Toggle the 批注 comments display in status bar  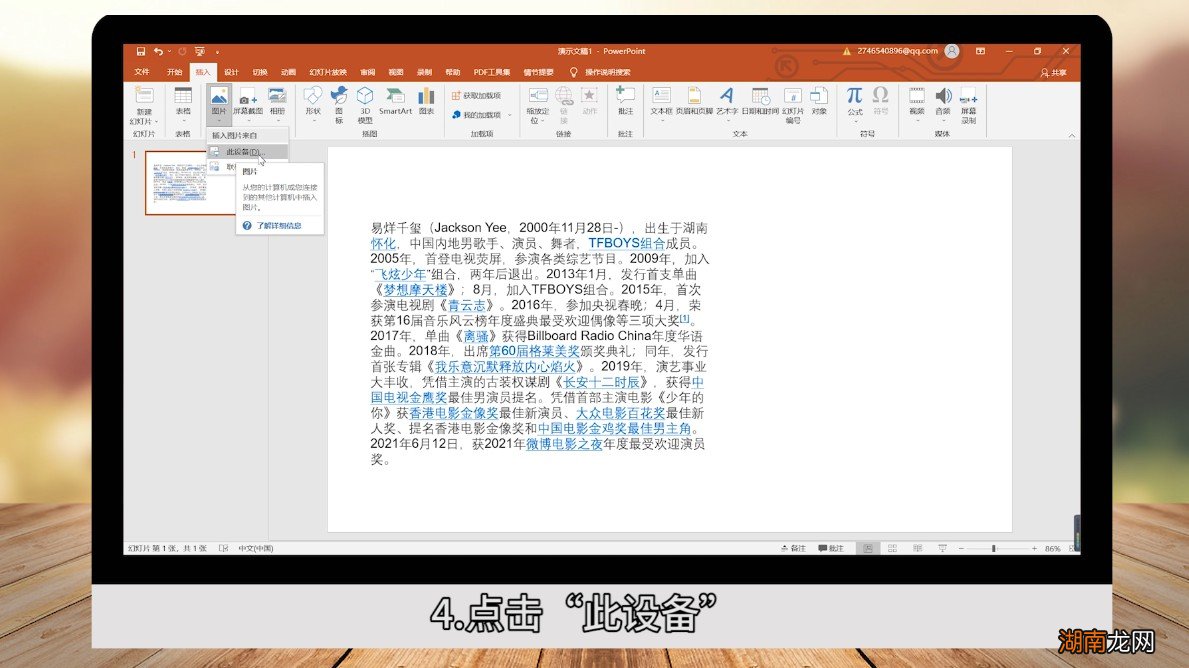[833, 548]
